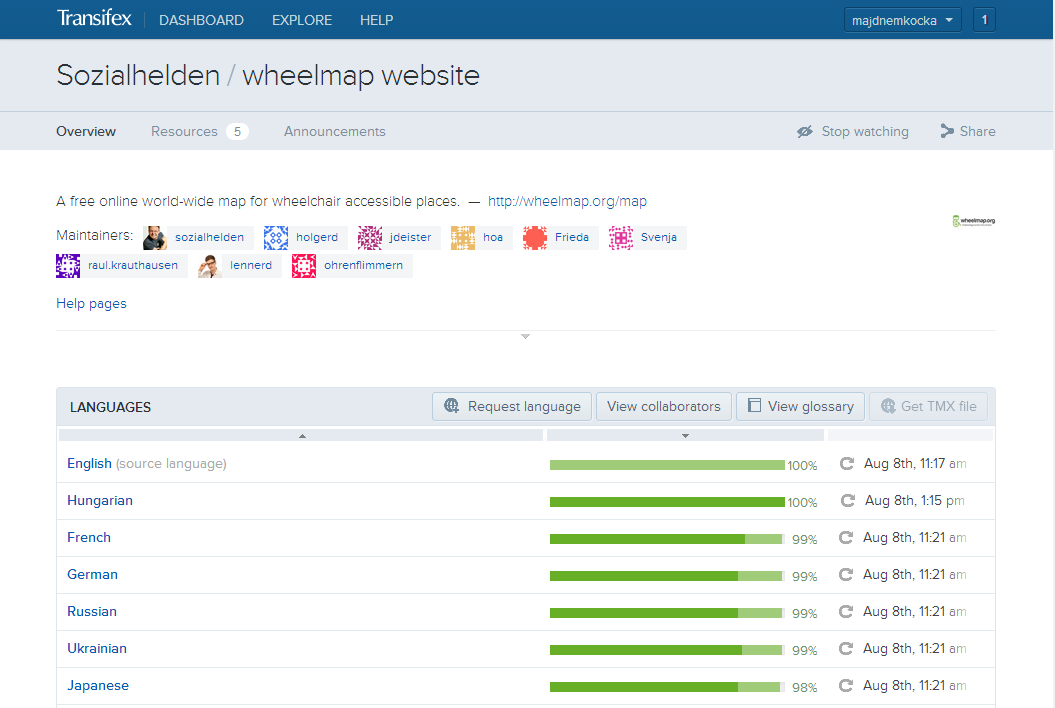Screen dimensions: 1055x708
Task: Click refresh icon in French row
Action: tap(846, 538)
